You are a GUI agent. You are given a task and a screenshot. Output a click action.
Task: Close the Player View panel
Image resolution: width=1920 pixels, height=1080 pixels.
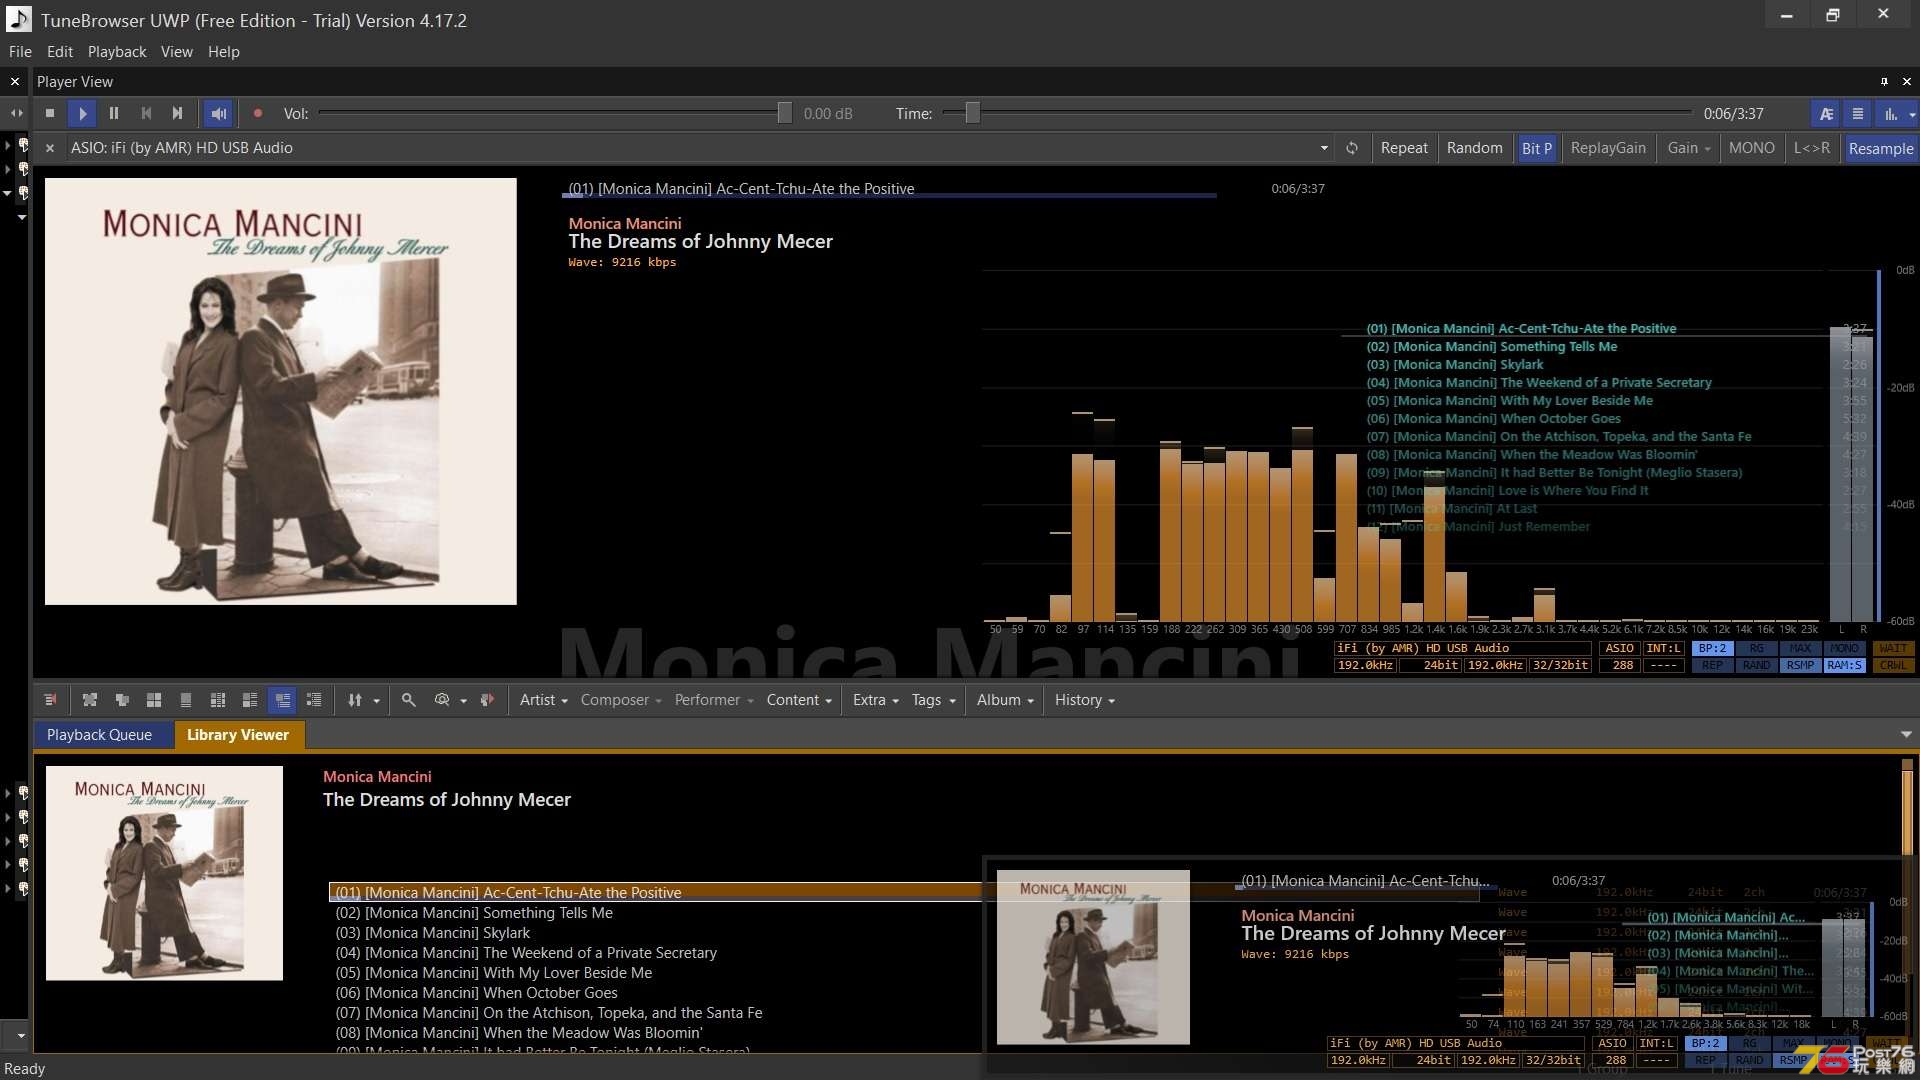[1906, 82]
